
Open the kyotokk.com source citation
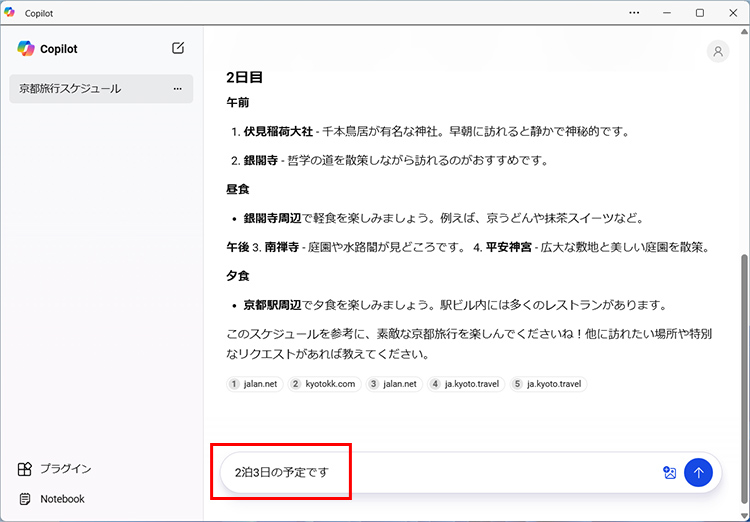point(325,384)
